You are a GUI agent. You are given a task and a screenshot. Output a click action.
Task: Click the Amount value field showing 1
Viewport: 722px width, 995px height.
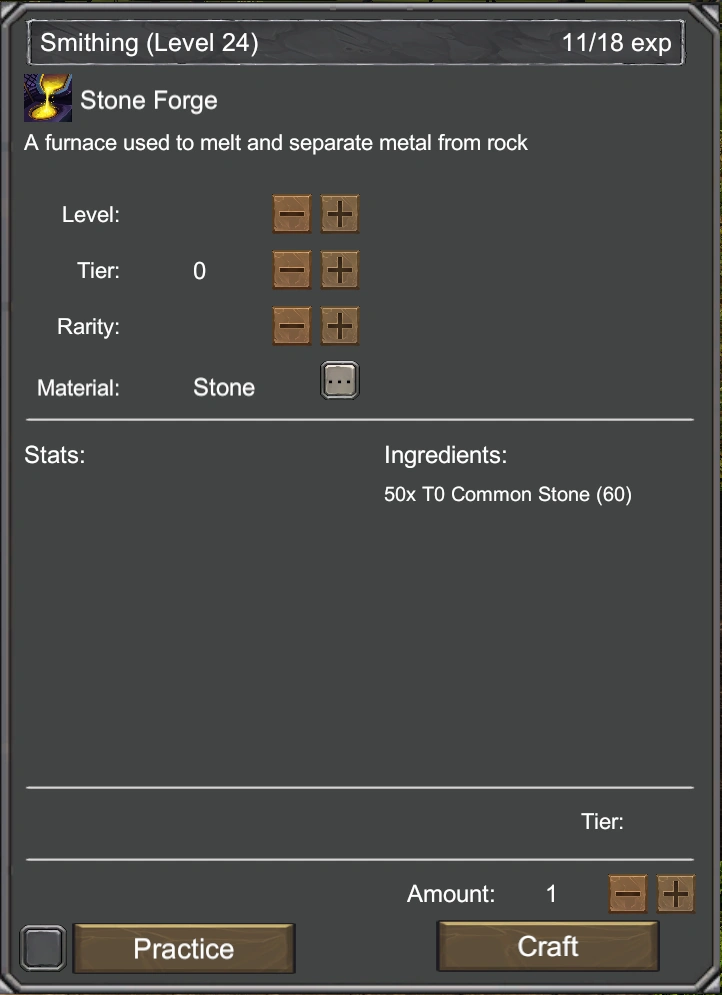[x=551, y=893]
